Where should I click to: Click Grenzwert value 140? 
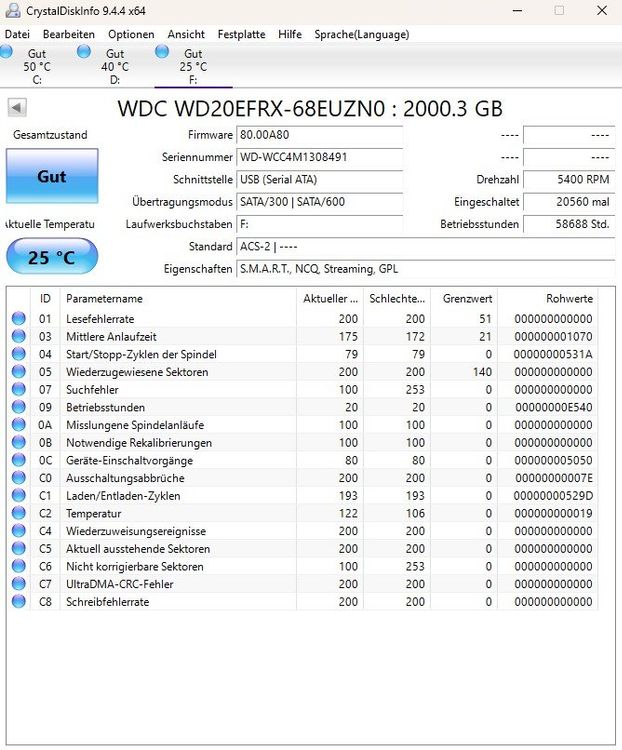482,372
